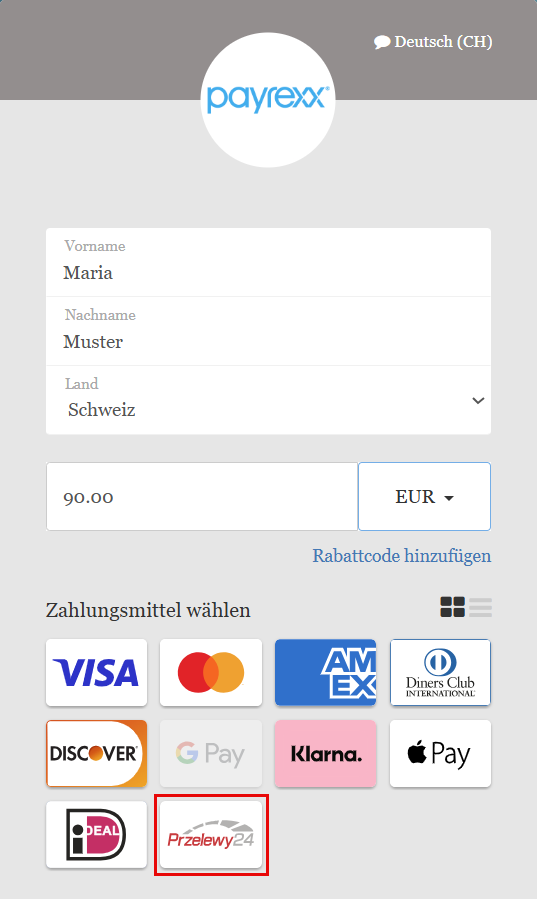Screen dimensions: 537x899
Task: Focus the Vorname input field
Action: [x=268, y=263]
